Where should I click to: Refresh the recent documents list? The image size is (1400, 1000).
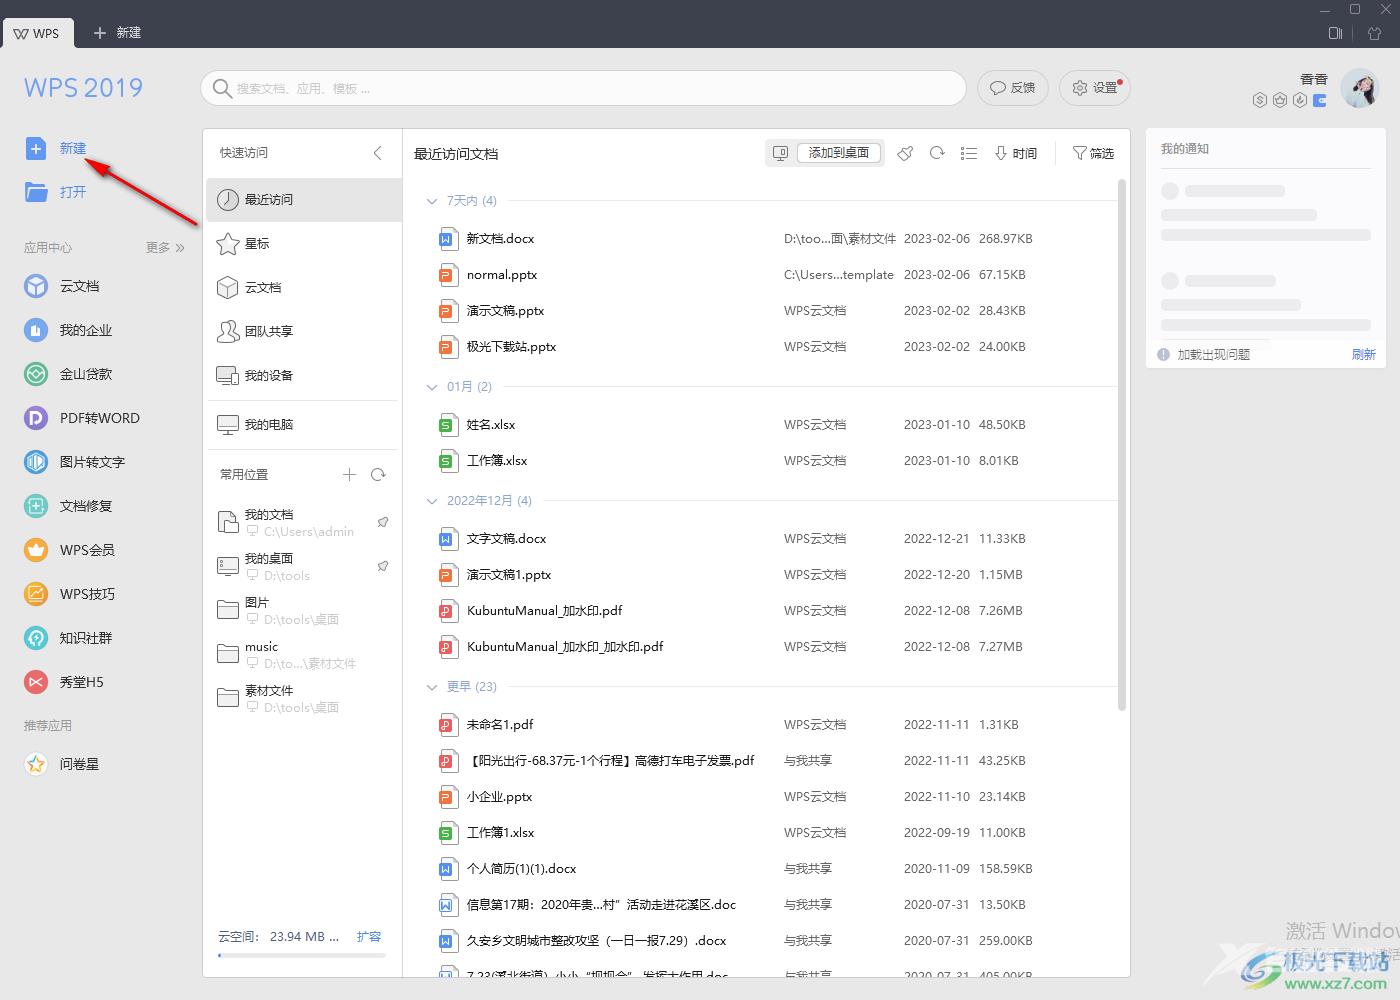(937, 153)
